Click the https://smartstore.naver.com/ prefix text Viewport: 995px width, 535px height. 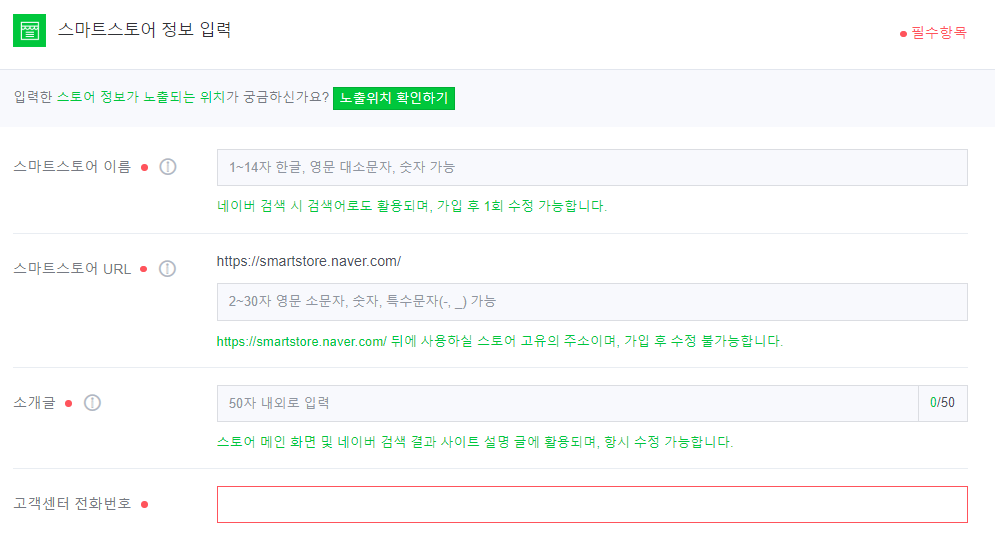click(308, 261)
